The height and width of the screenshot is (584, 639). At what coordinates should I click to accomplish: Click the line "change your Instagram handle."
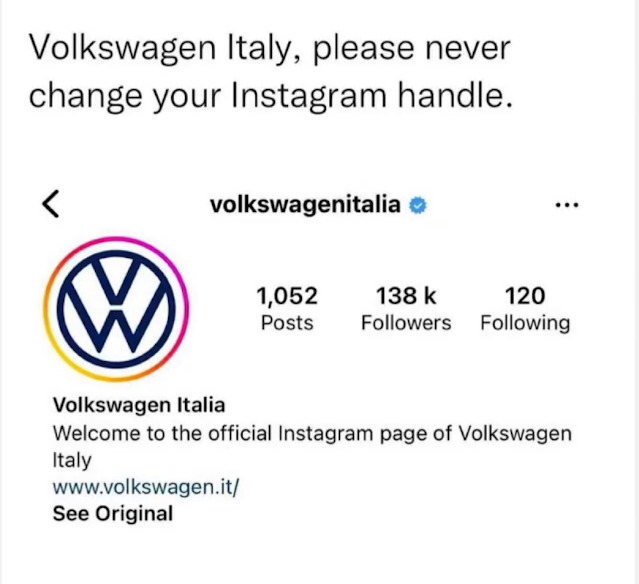click(x=271, y=96)
